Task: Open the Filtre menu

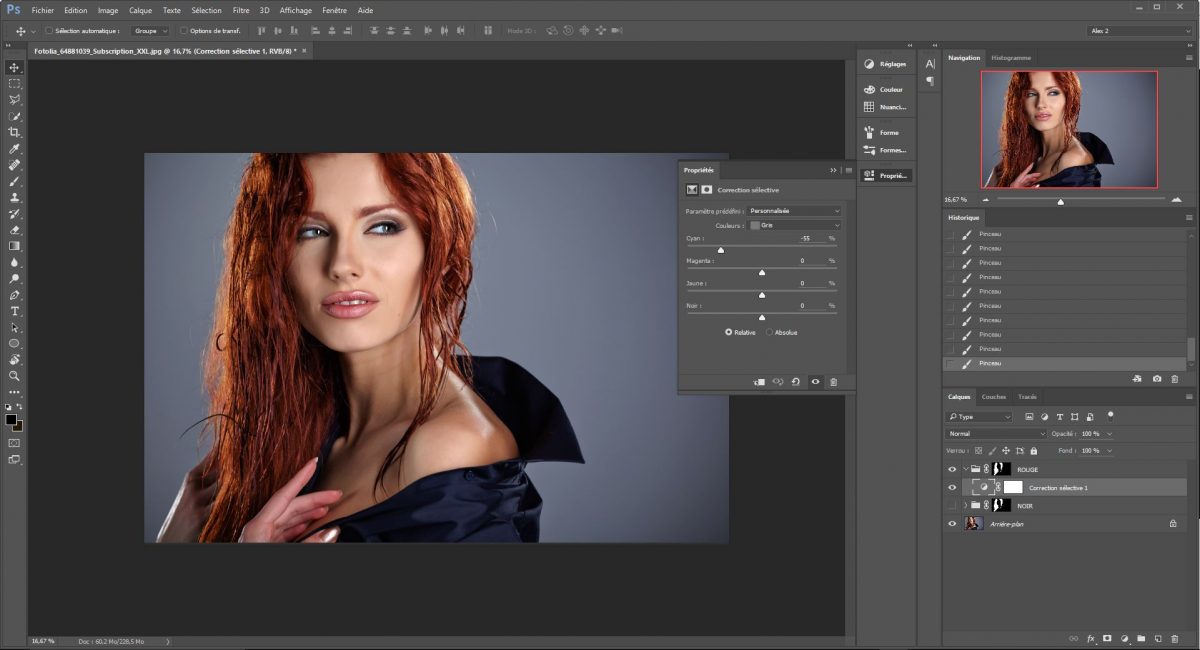Action: pyautogui.click(x=241, y=10)
